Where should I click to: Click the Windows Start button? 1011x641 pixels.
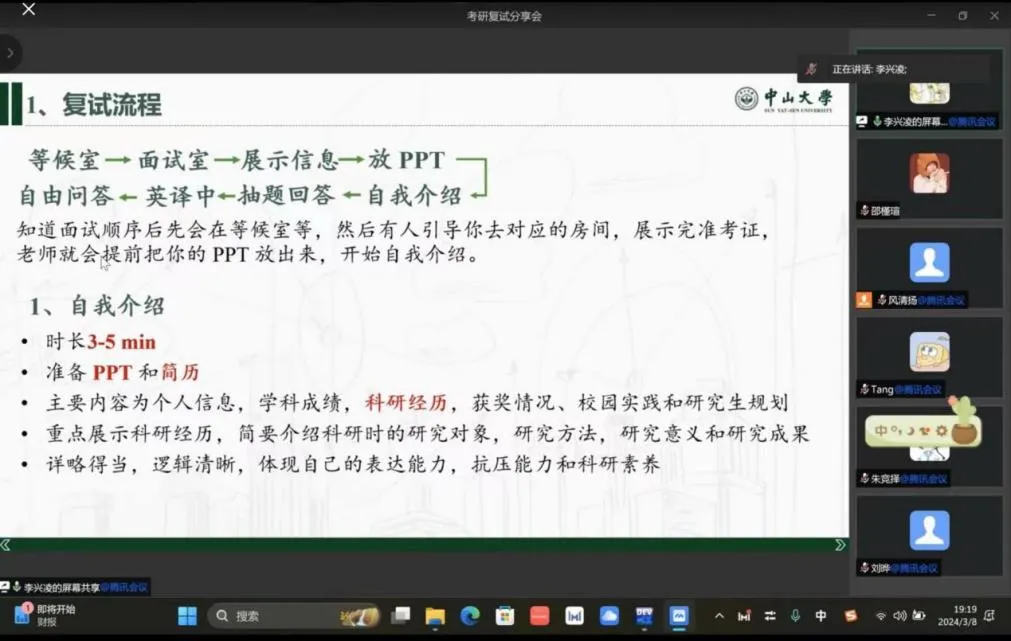click(187, 616)
